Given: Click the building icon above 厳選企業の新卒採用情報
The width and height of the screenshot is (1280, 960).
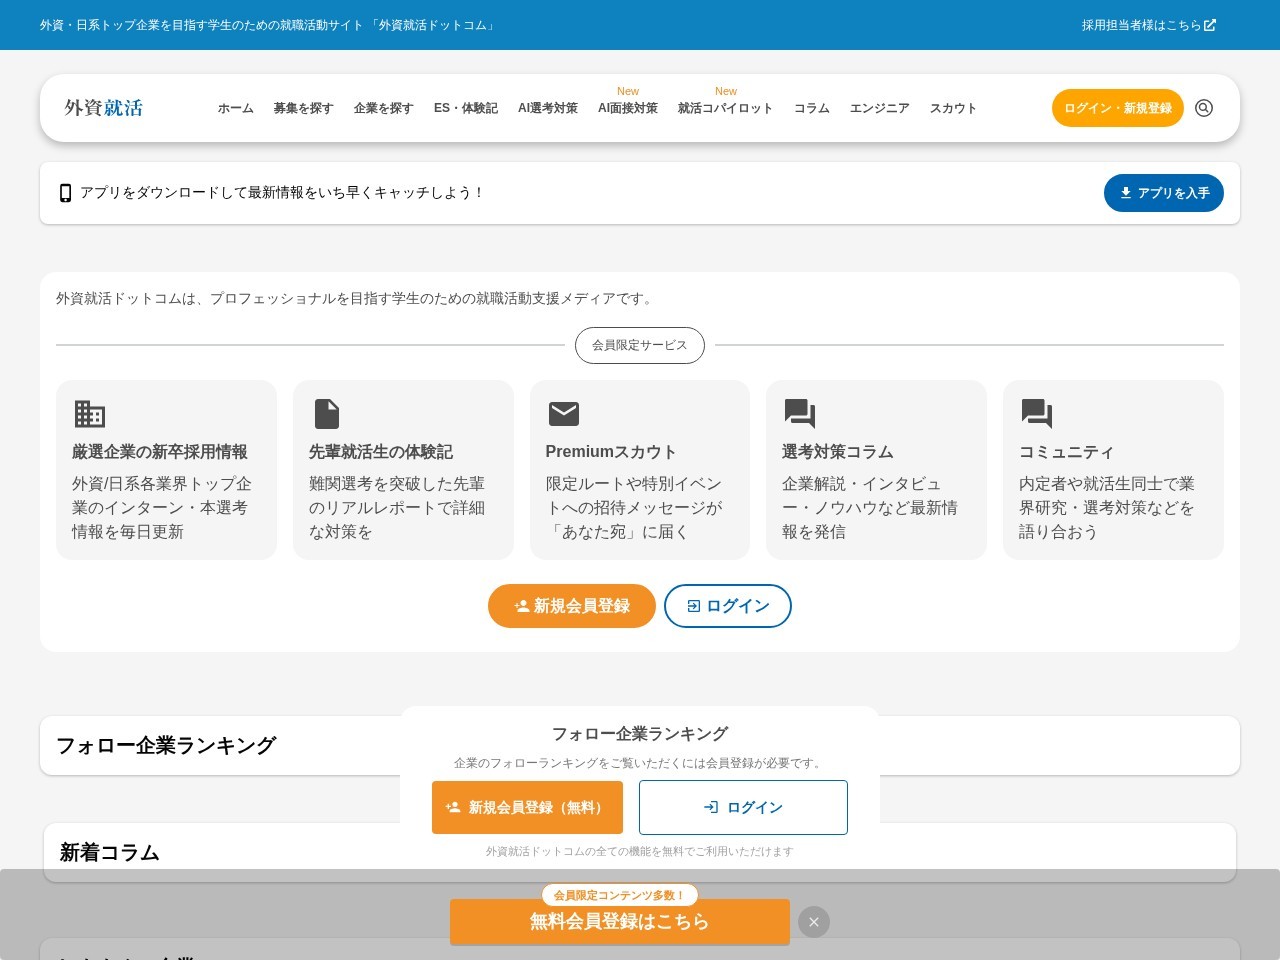Looking at the screenshot, I should click(x=90, y=413).
